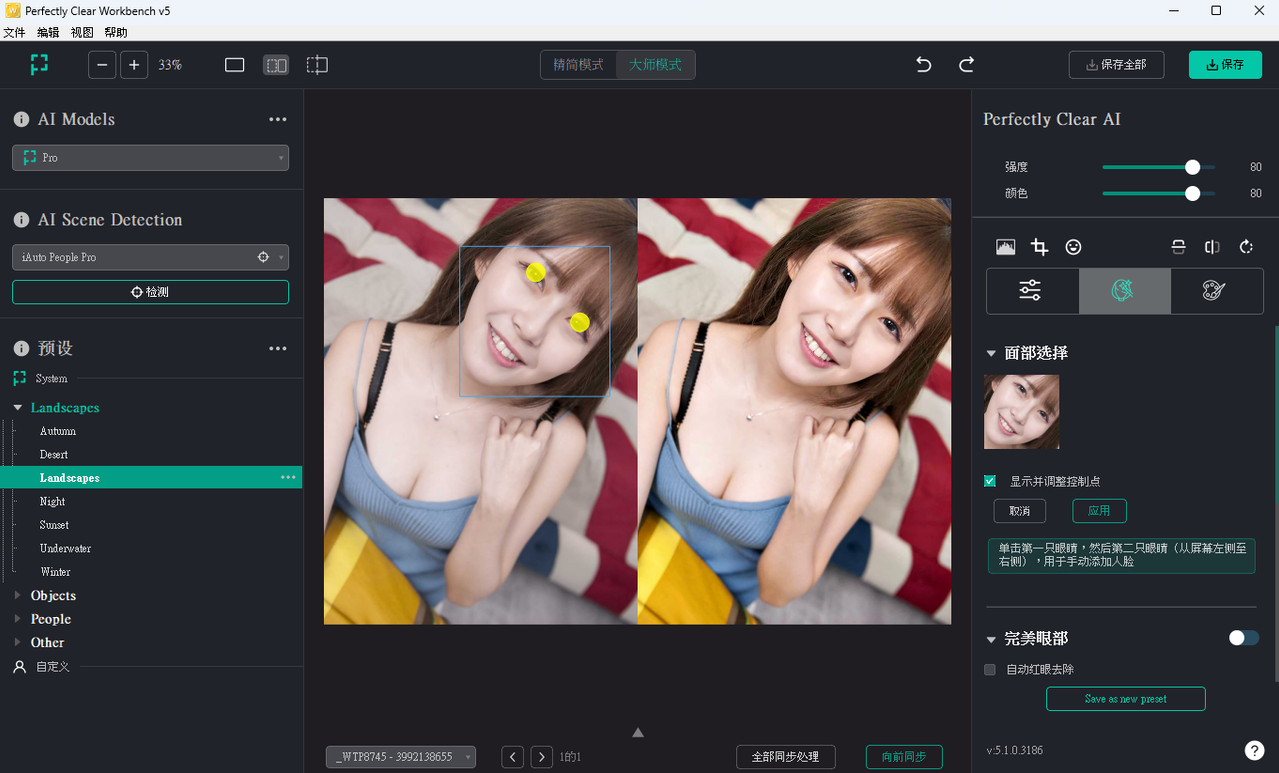Click the 检测 detect button
Image resolution: width=1279 pixels, height=773 pixels.
[x=150, y=292]
